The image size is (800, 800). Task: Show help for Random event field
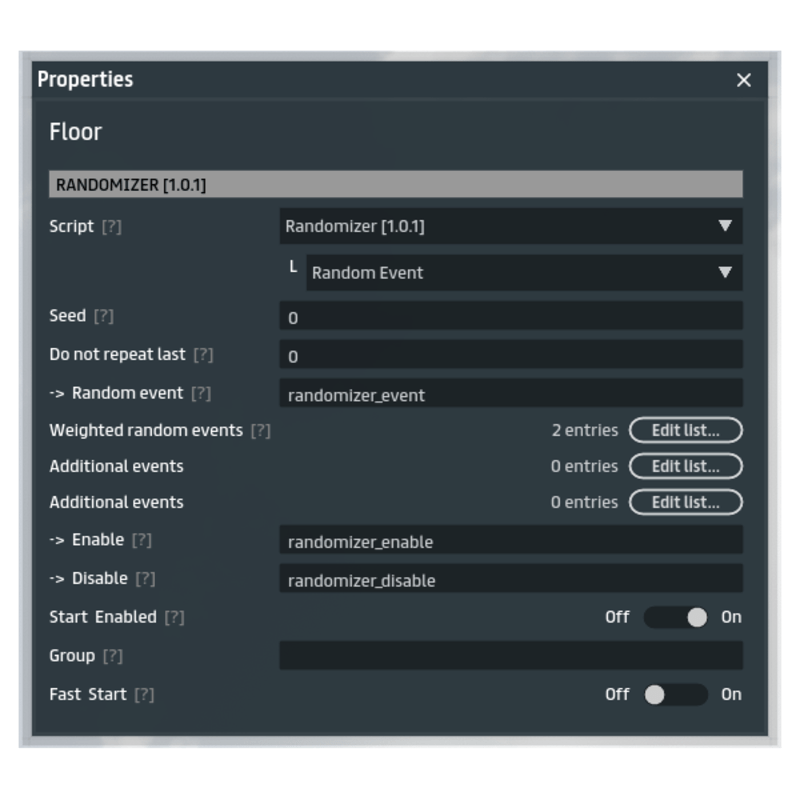tap(201, 394)
